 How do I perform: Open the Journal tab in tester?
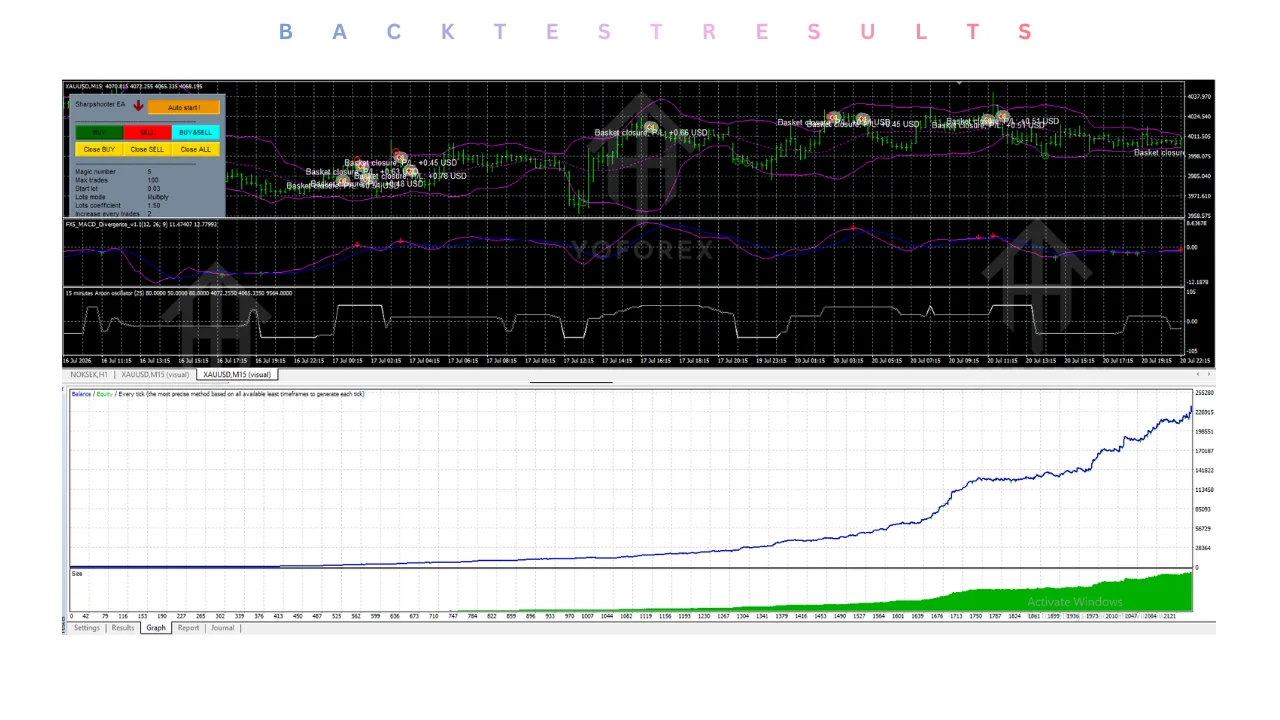222,628
